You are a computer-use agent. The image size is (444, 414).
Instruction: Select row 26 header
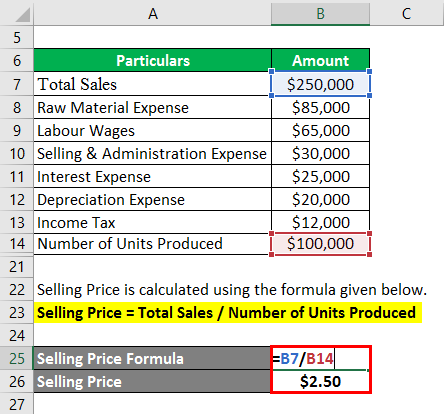click(17, 381)
